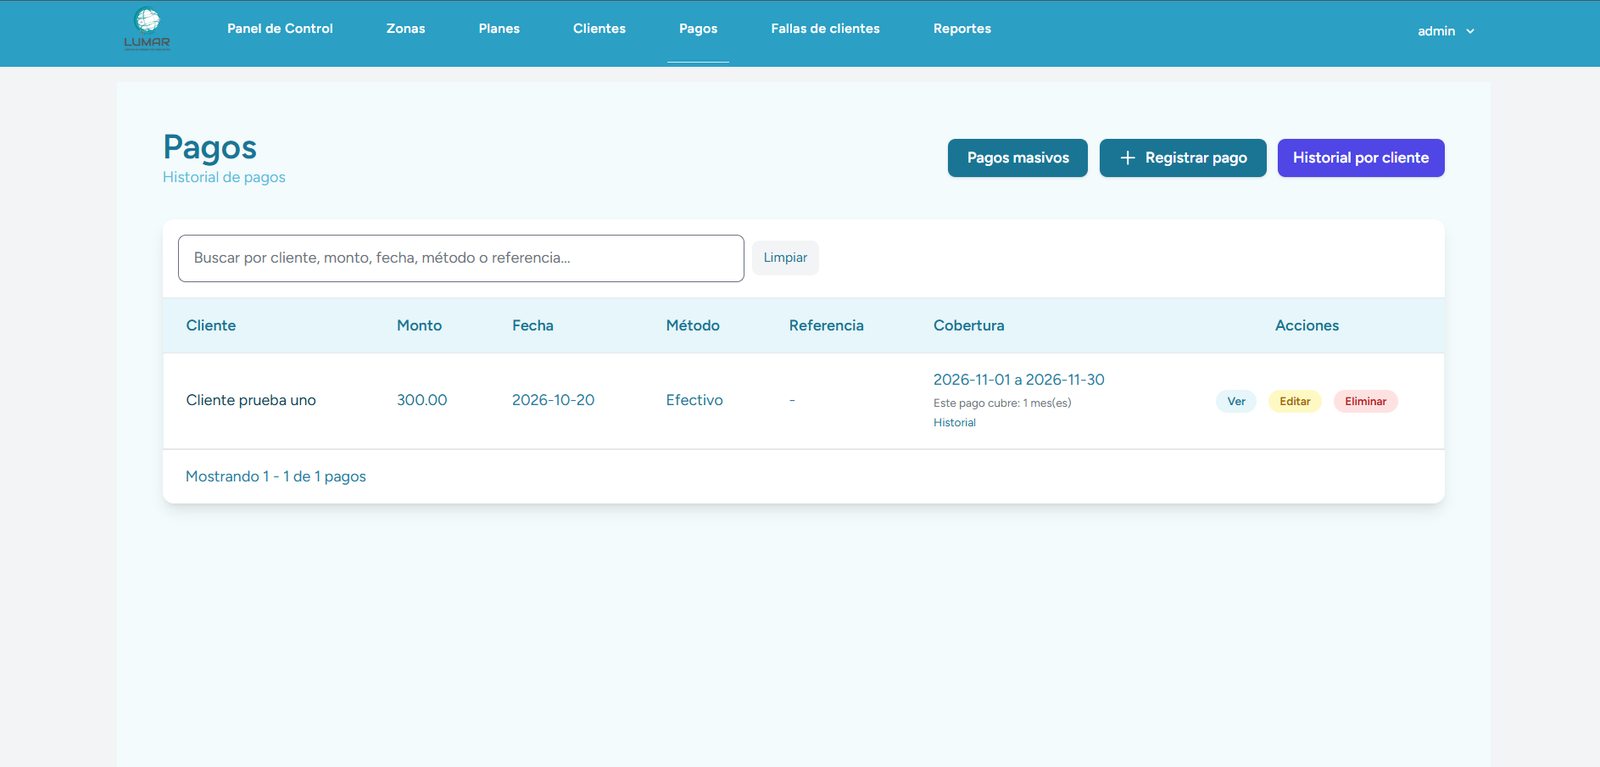
Task: Open Historial por cliente
Action: 1361,158
